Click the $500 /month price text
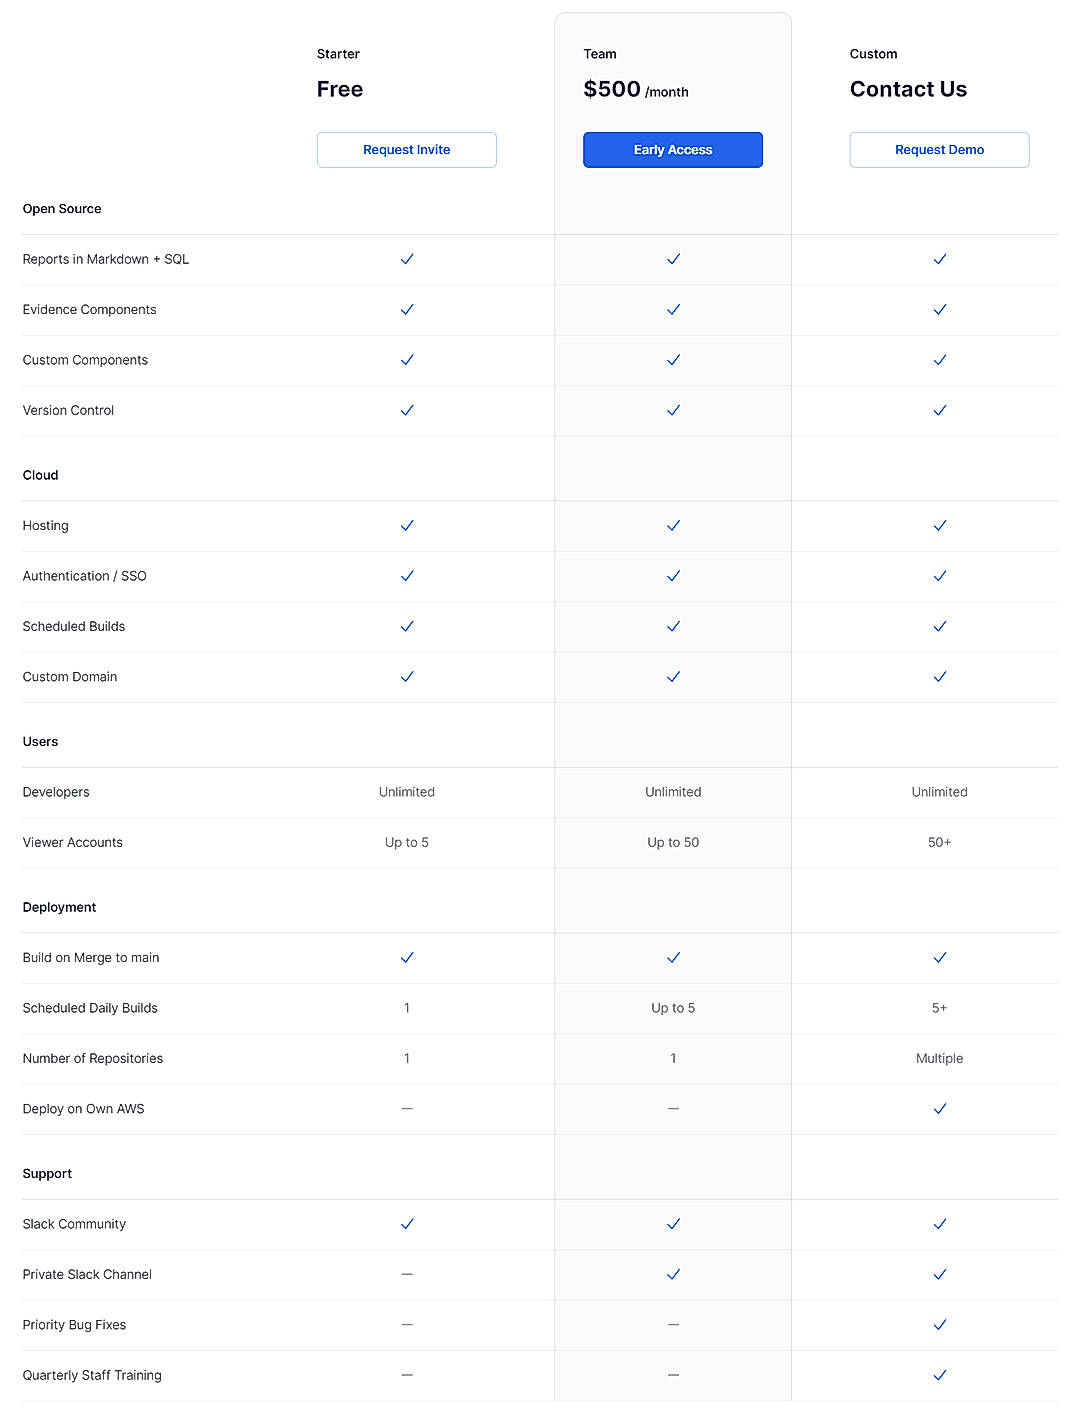The height and width of the screenshot is (1410, 1070). (636, 89)
